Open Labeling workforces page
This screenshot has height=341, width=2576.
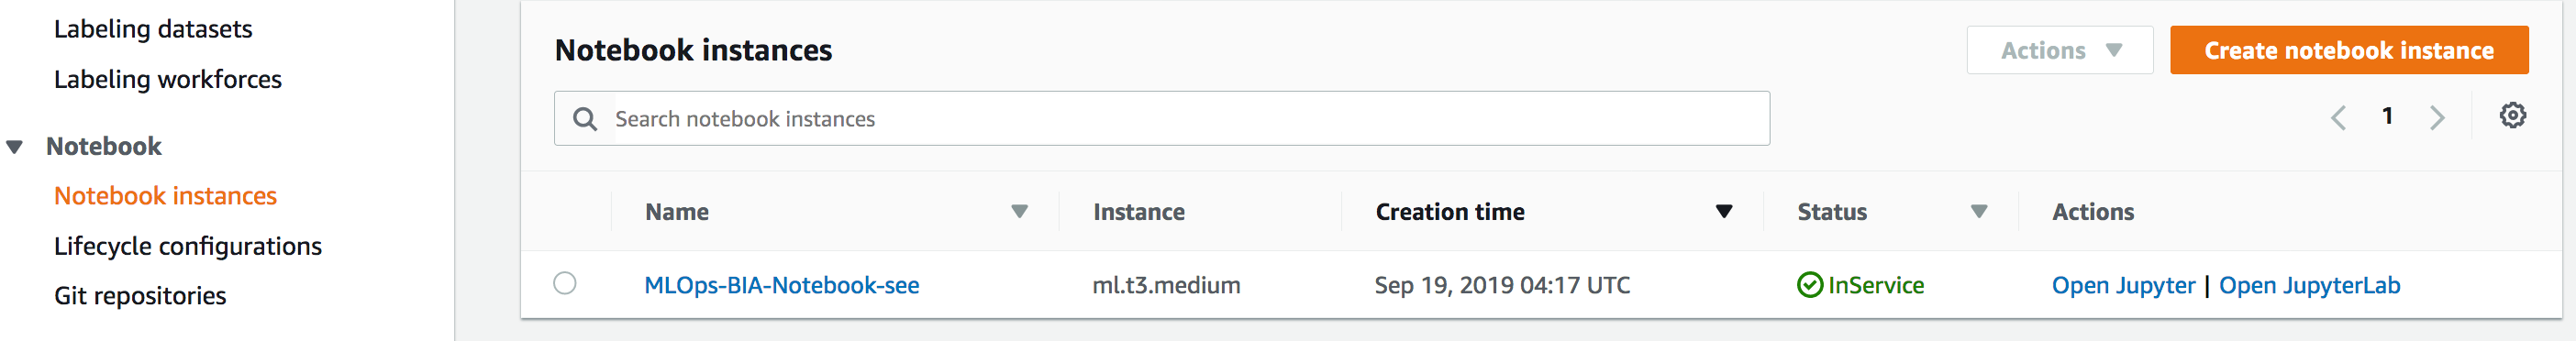tap(168, 79)
